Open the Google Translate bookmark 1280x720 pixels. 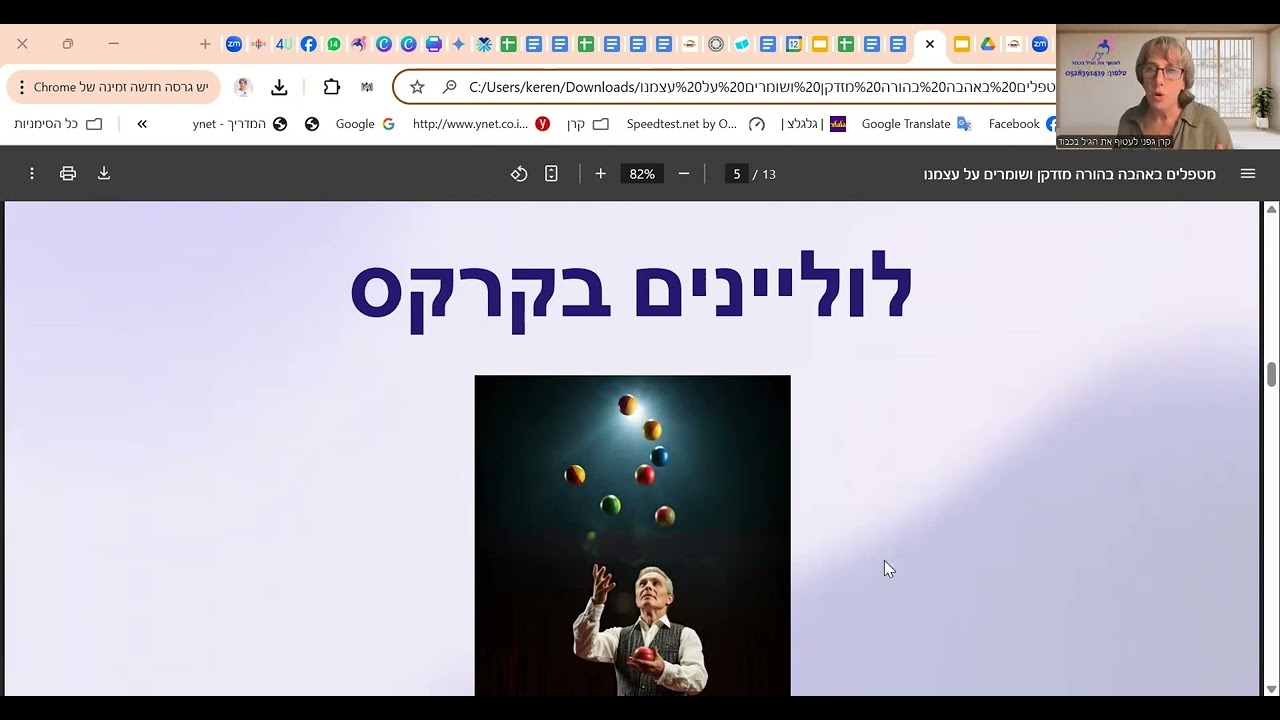point(916,124)
